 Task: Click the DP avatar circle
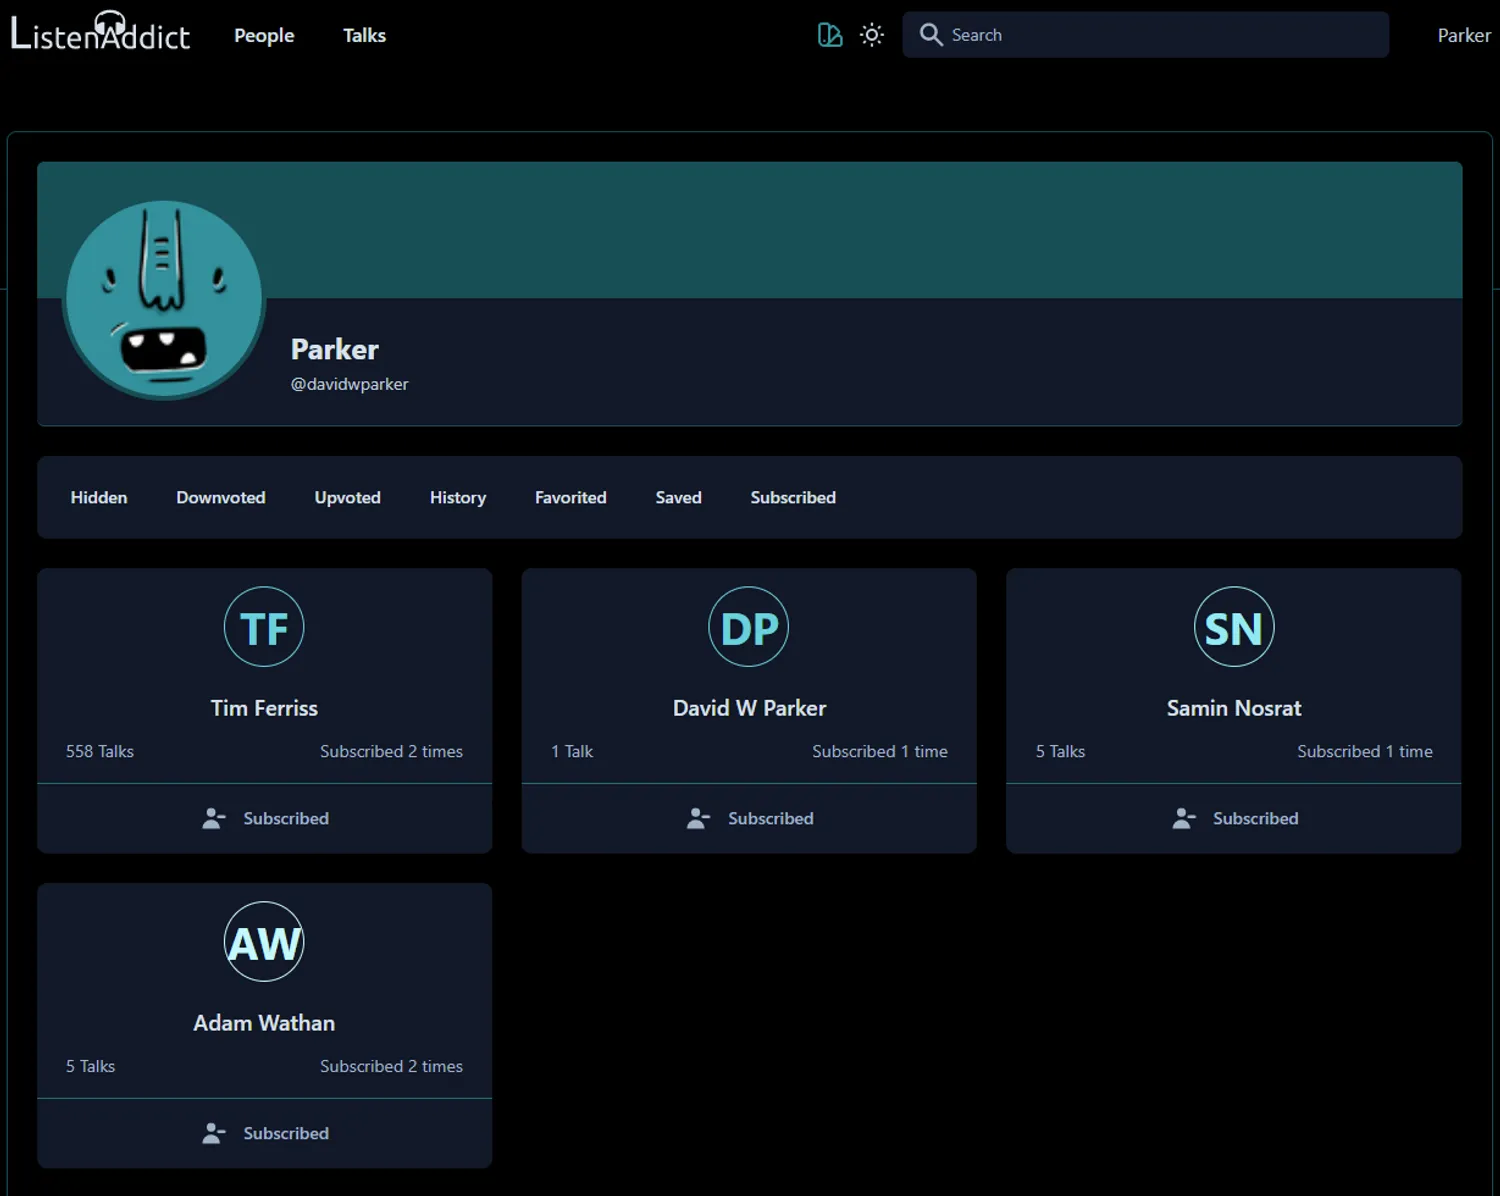coord(748,627)
